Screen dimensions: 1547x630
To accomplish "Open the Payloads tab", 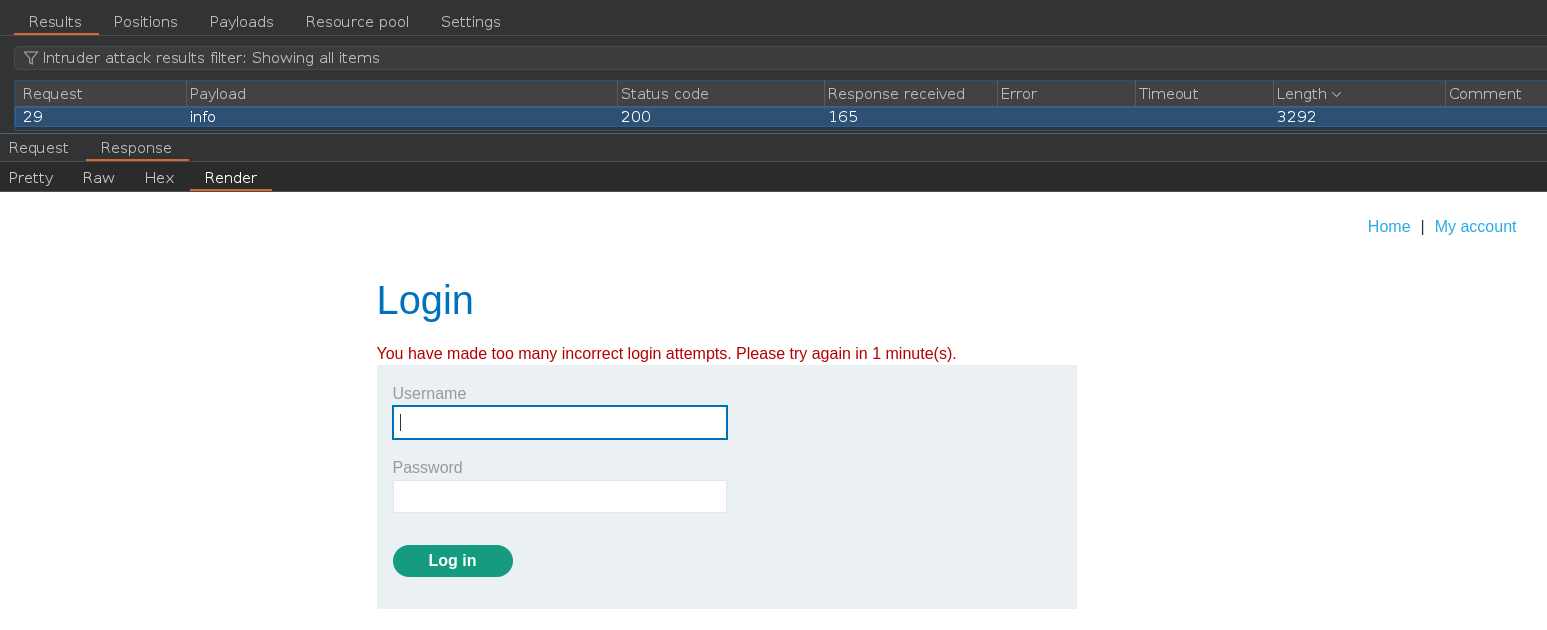I will point(241,22).
